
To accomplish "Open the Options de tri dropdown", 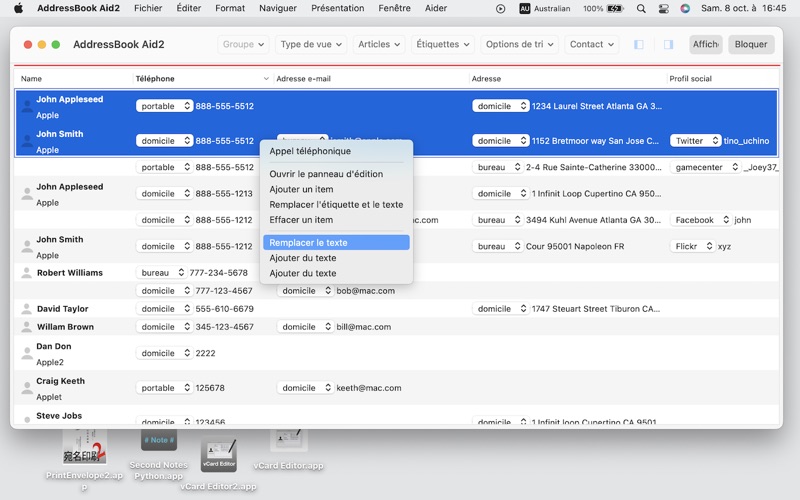I will click(x=519, y=44).
